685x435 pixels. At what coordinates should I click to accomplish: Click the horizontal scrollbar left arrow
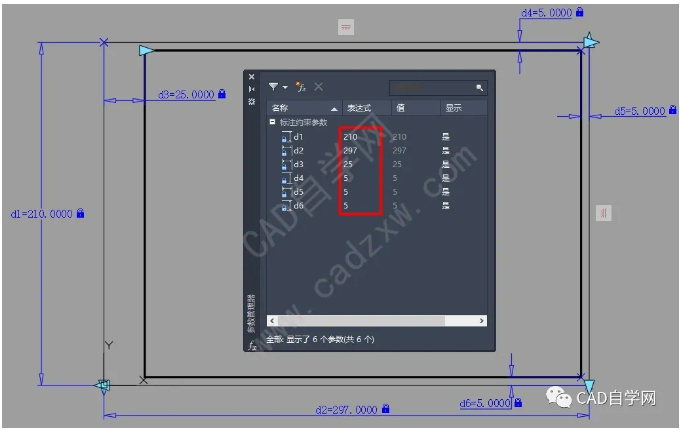[x=272, y=321]
